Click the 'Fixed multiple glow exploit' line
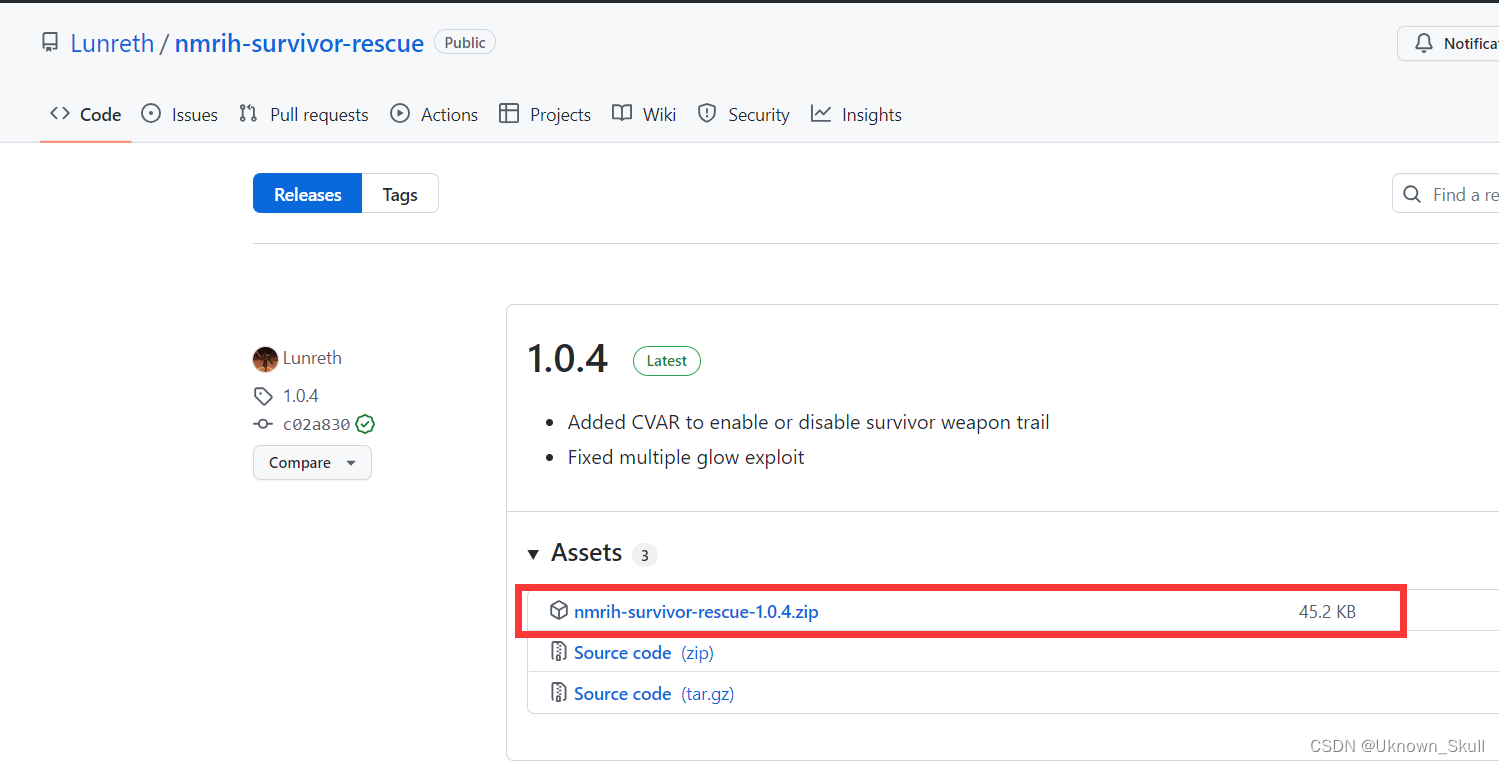Screen dimensions: 1499x764 686,457
